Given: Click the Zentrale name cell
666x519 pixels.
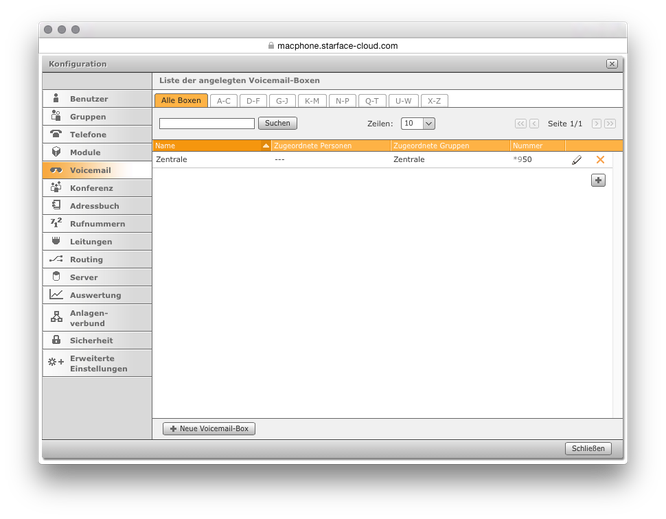Looking at the screenshot, I should 171,159.
